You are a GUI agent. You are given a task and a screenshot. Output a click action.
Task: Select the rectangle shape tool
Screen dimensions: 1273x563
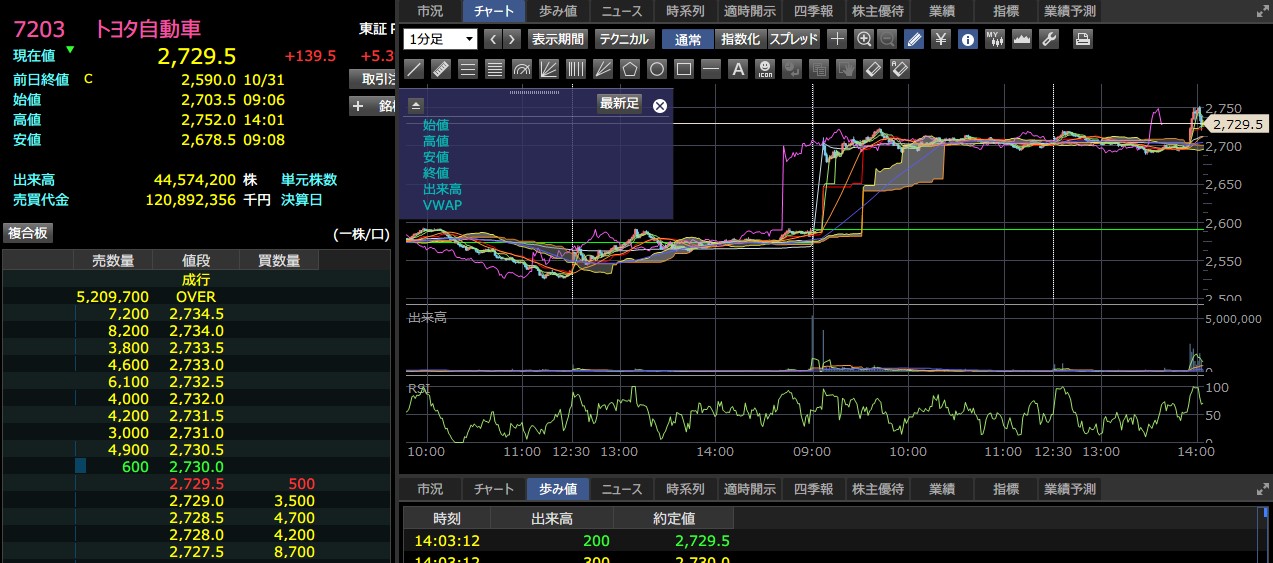(684, 69)
